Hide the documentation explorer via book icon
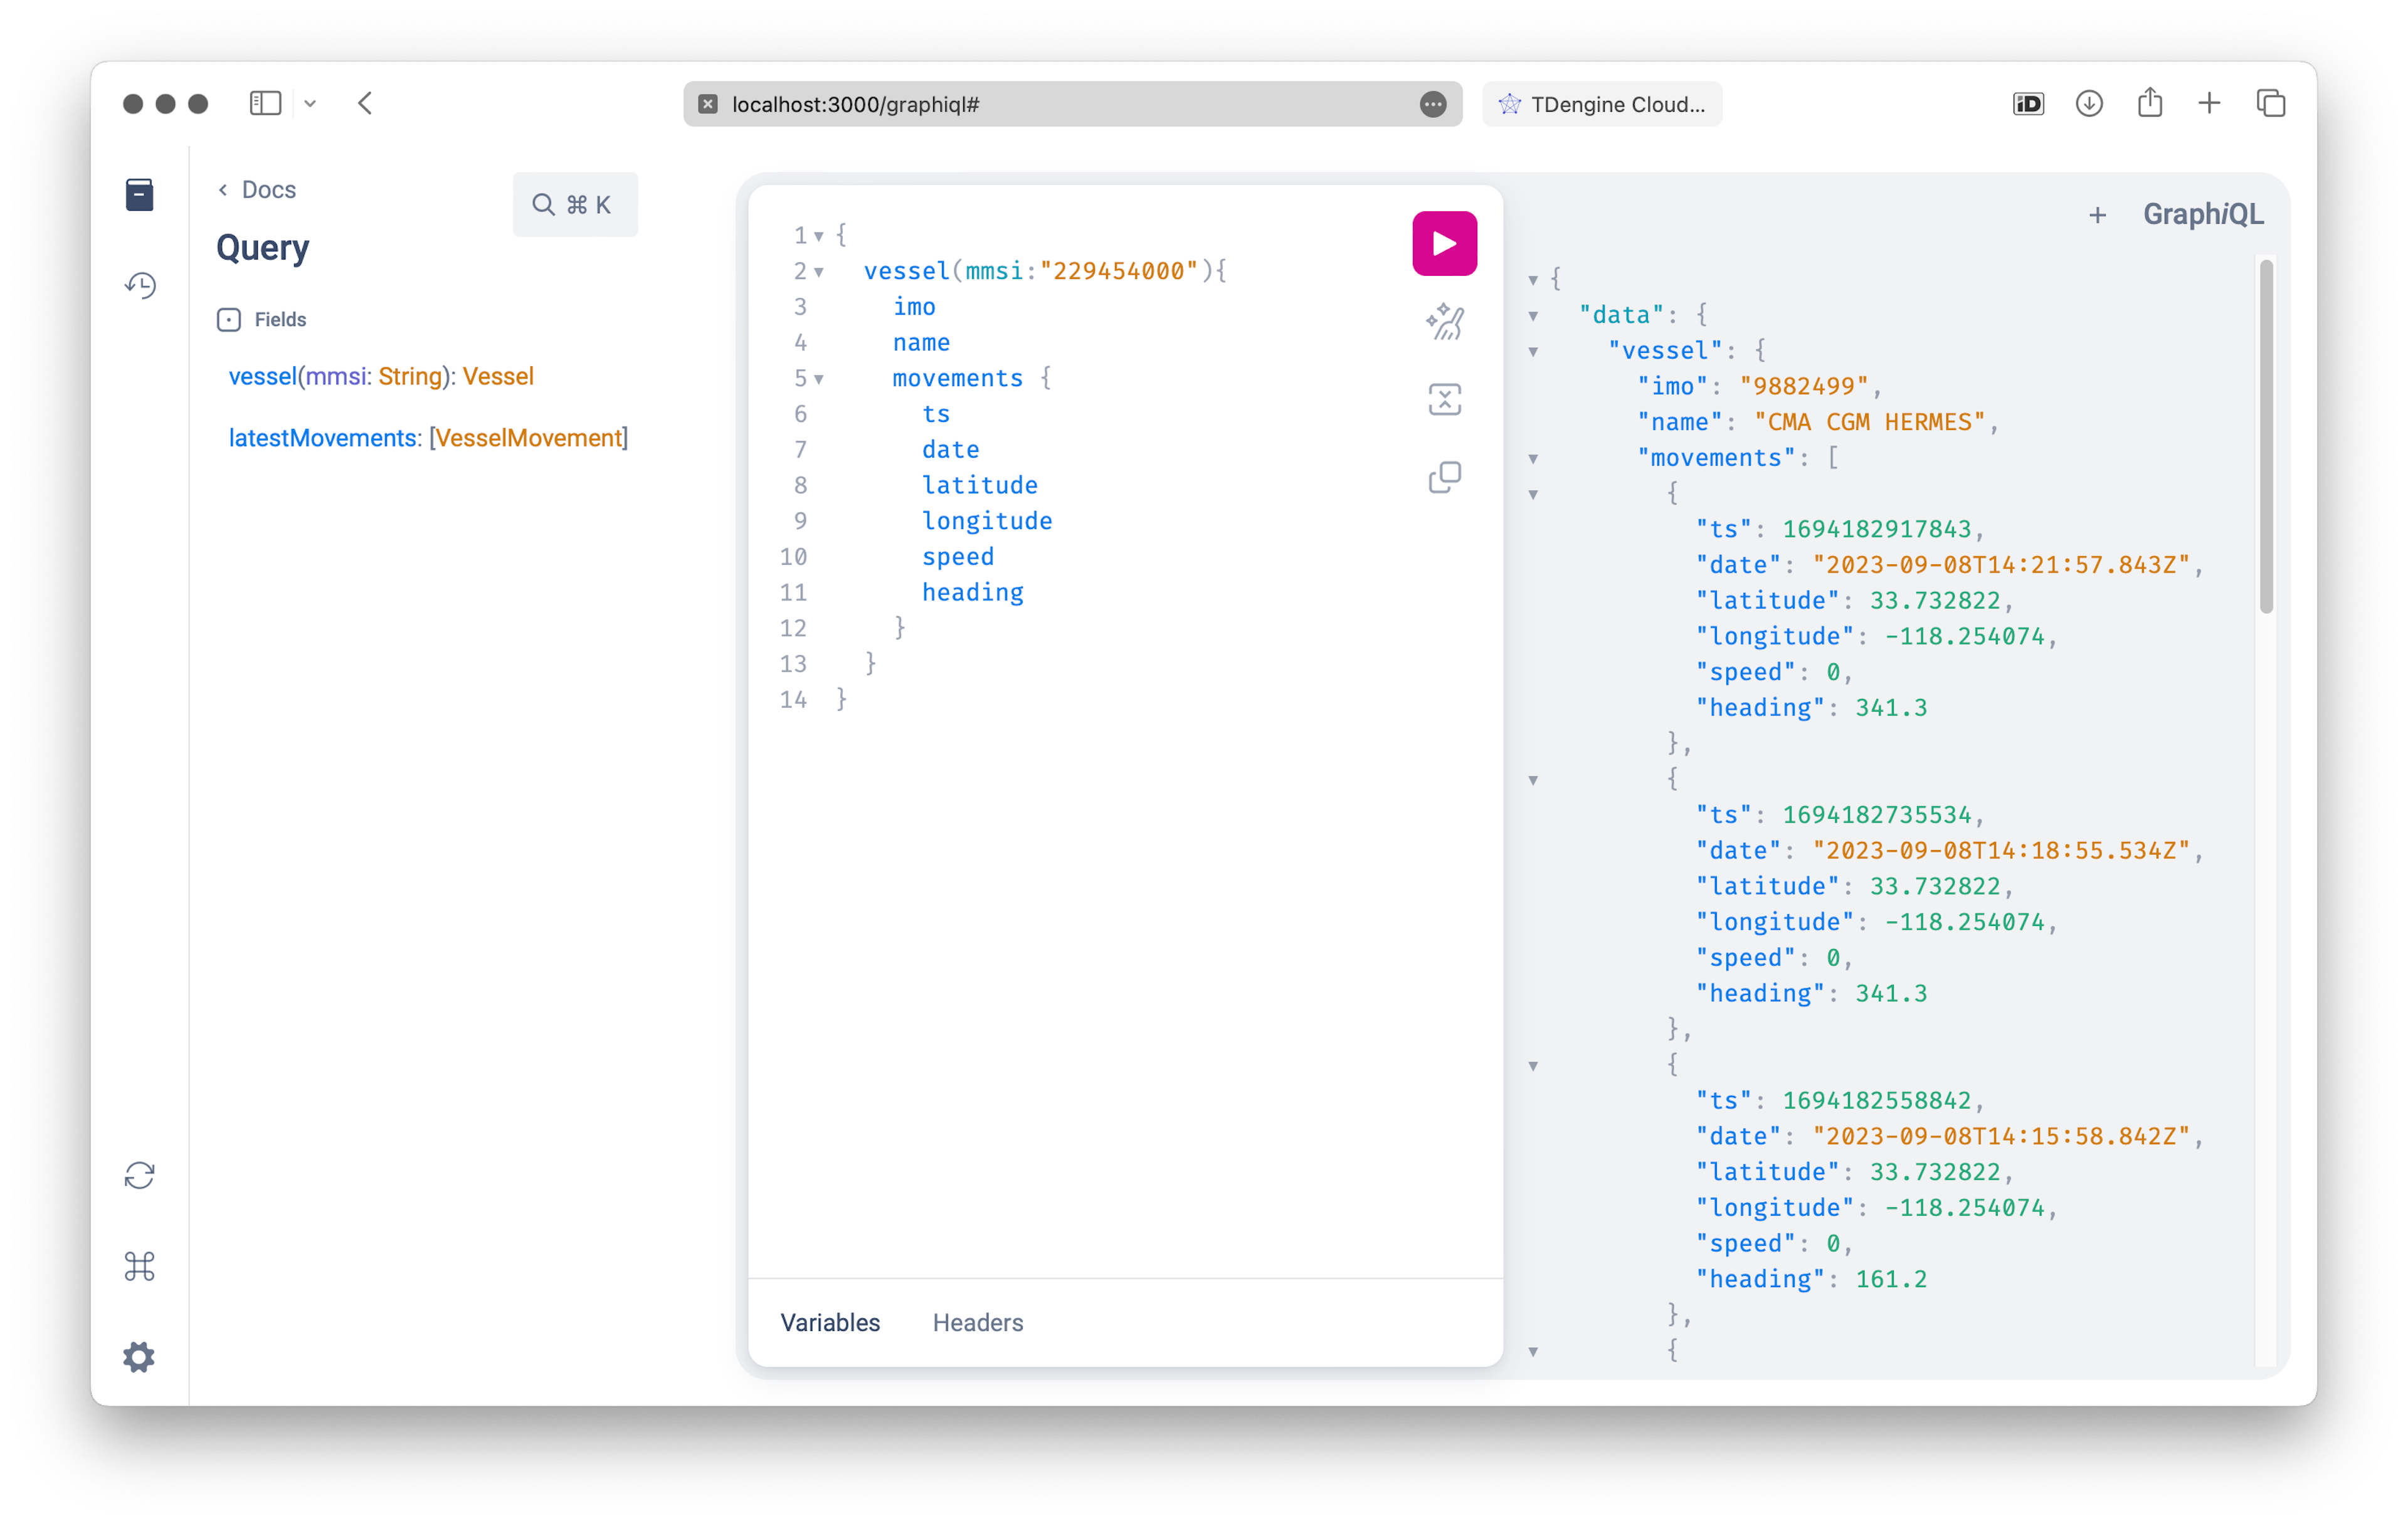Viewport: 2408px width, 1526px height. click(139, 195)
